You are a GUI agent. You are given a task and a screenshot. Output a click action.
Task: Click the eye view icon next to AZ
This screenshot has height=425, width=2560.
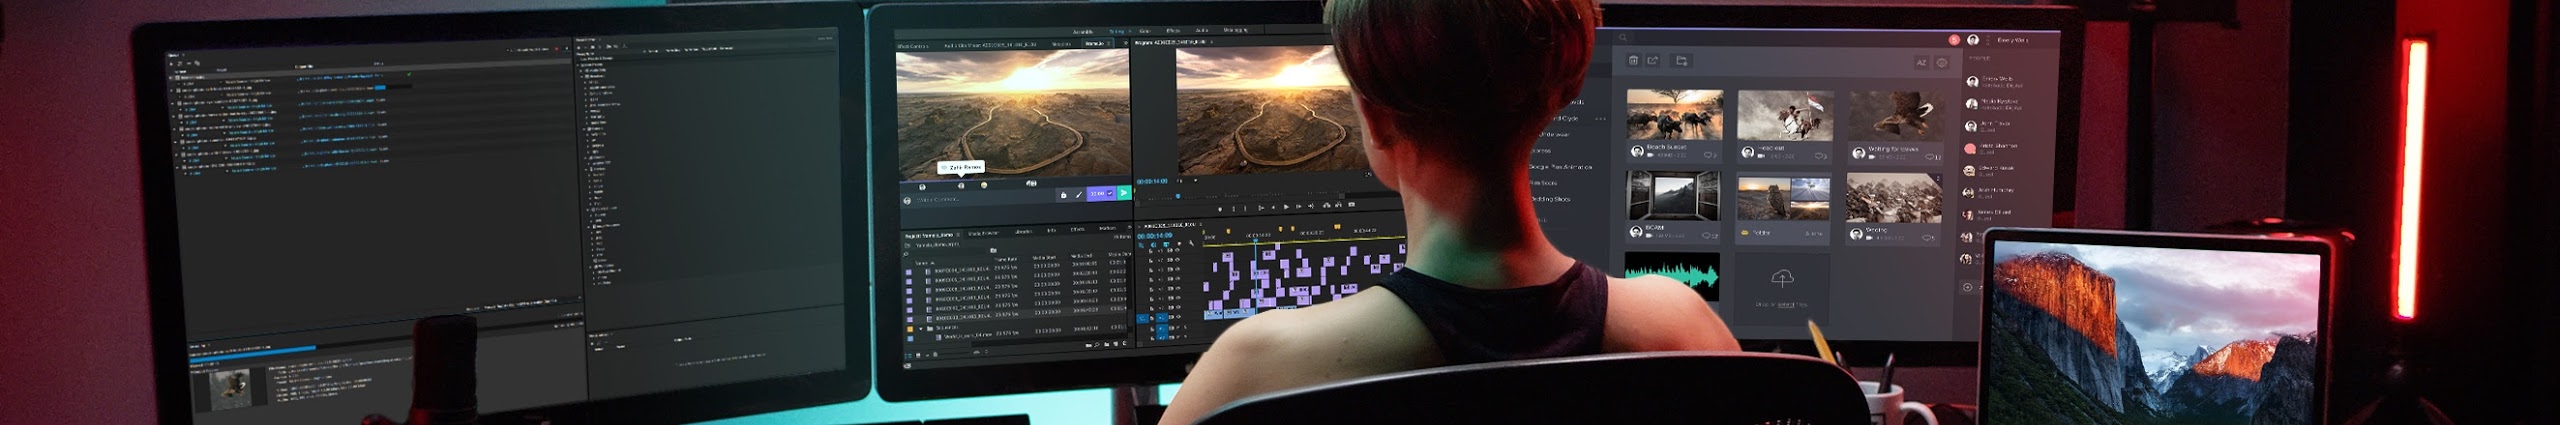[x=1942, y=63]
